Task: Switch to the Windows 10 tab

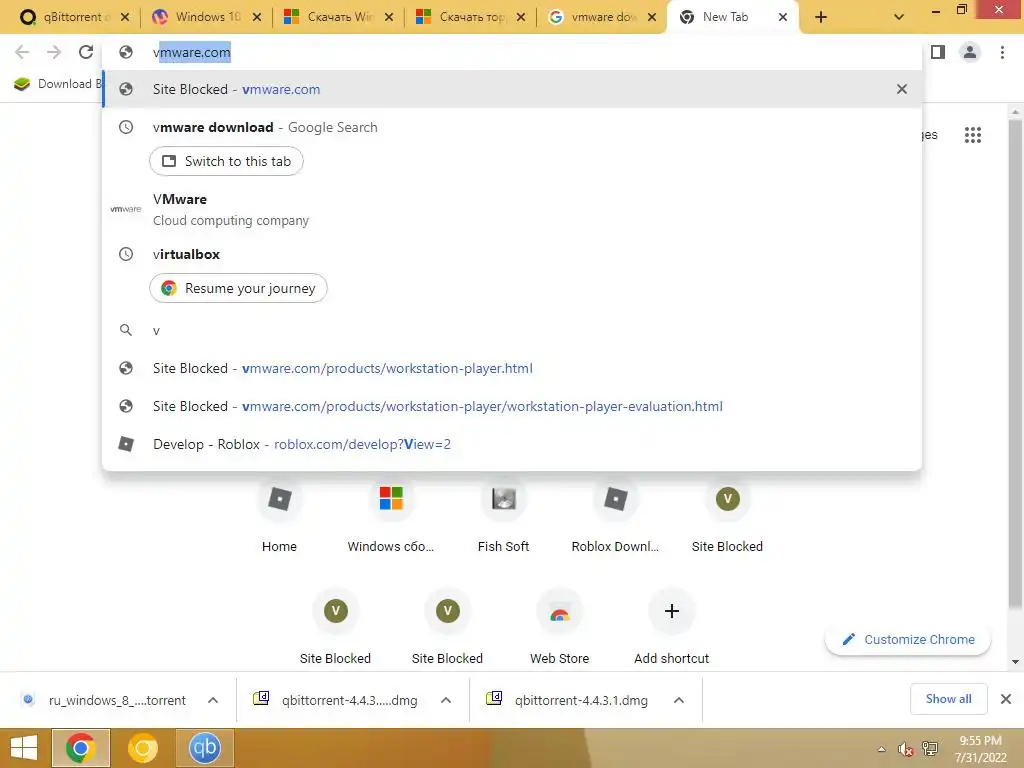Action: pos(199,17)
